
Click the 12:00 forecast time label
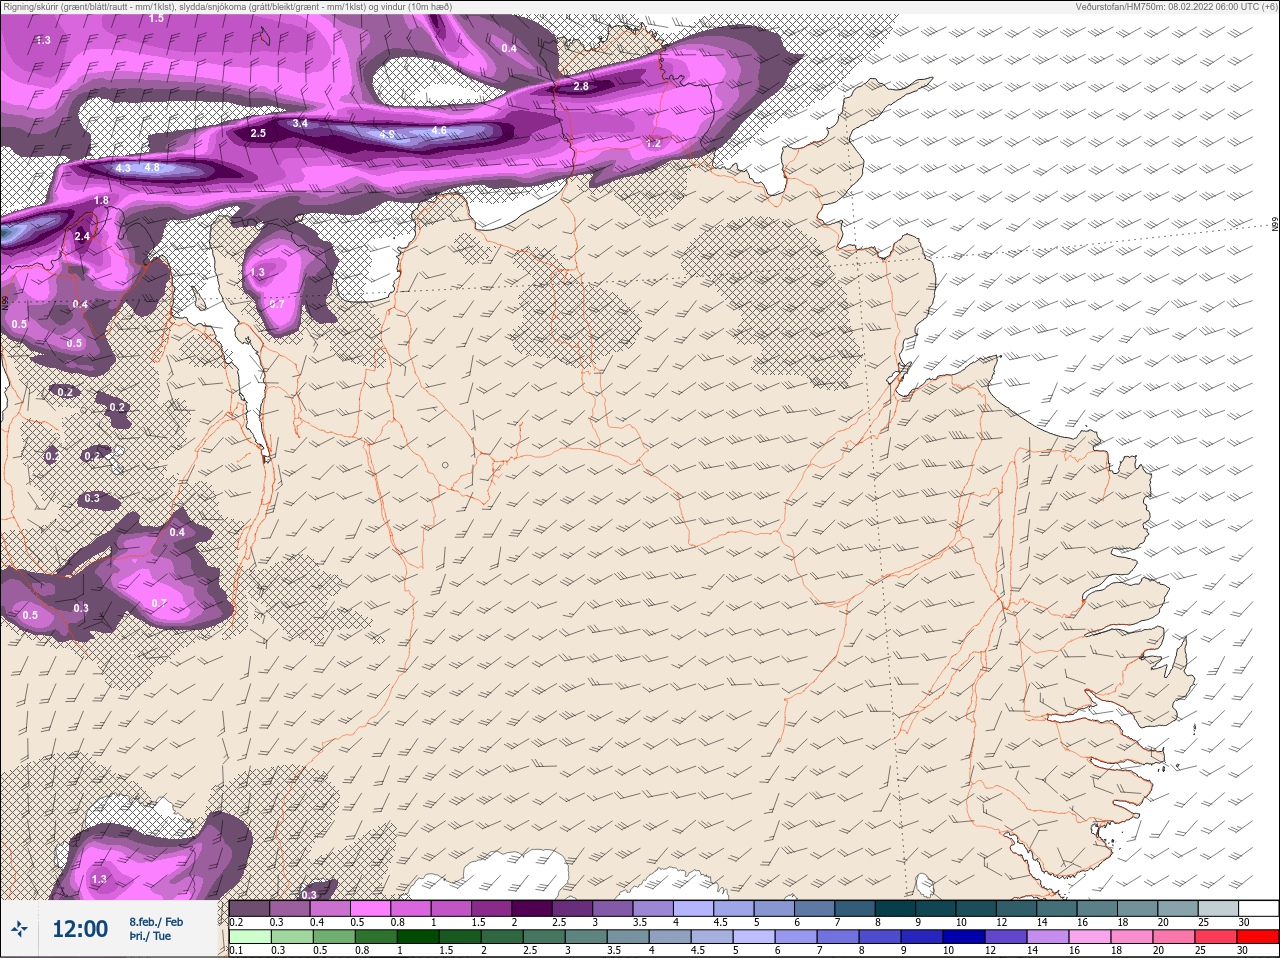coord(80,929)
